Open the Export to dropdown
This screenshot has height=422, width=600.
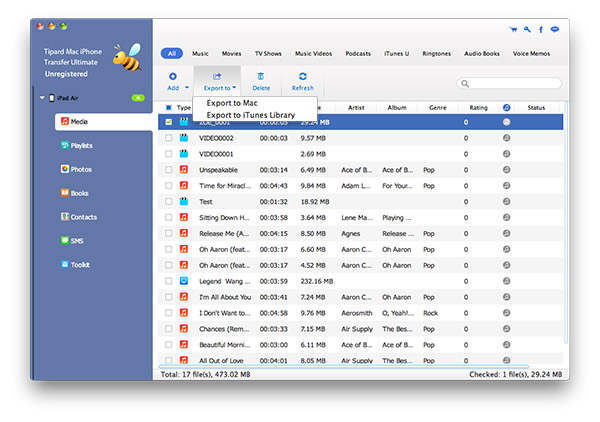coord(219,81)
